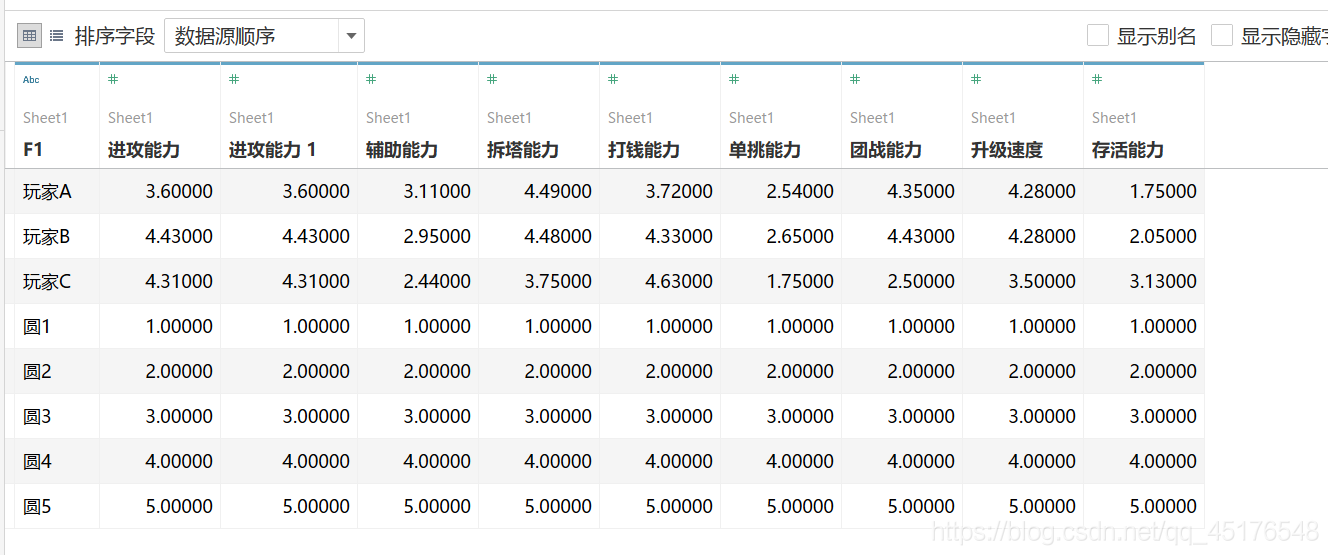The height and width of the screenshot is (555, 1328).
Task: Click the 圆2 row label
Action: (37, 371)
